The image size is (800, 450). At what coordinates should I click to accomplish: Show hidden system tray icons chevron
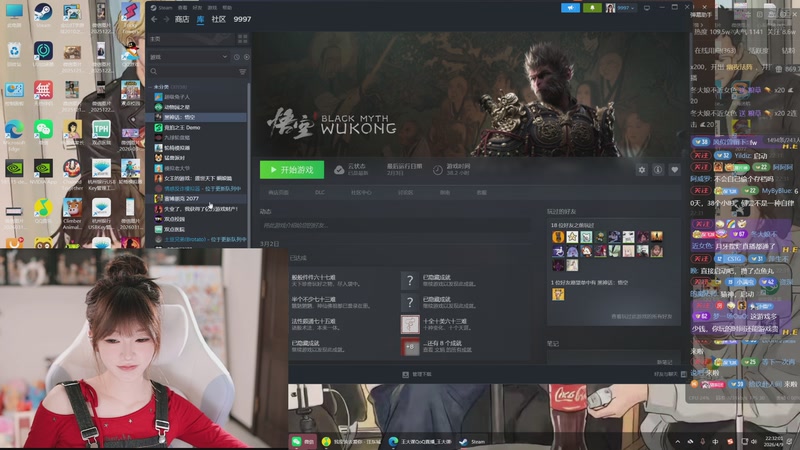click(678, 442)
